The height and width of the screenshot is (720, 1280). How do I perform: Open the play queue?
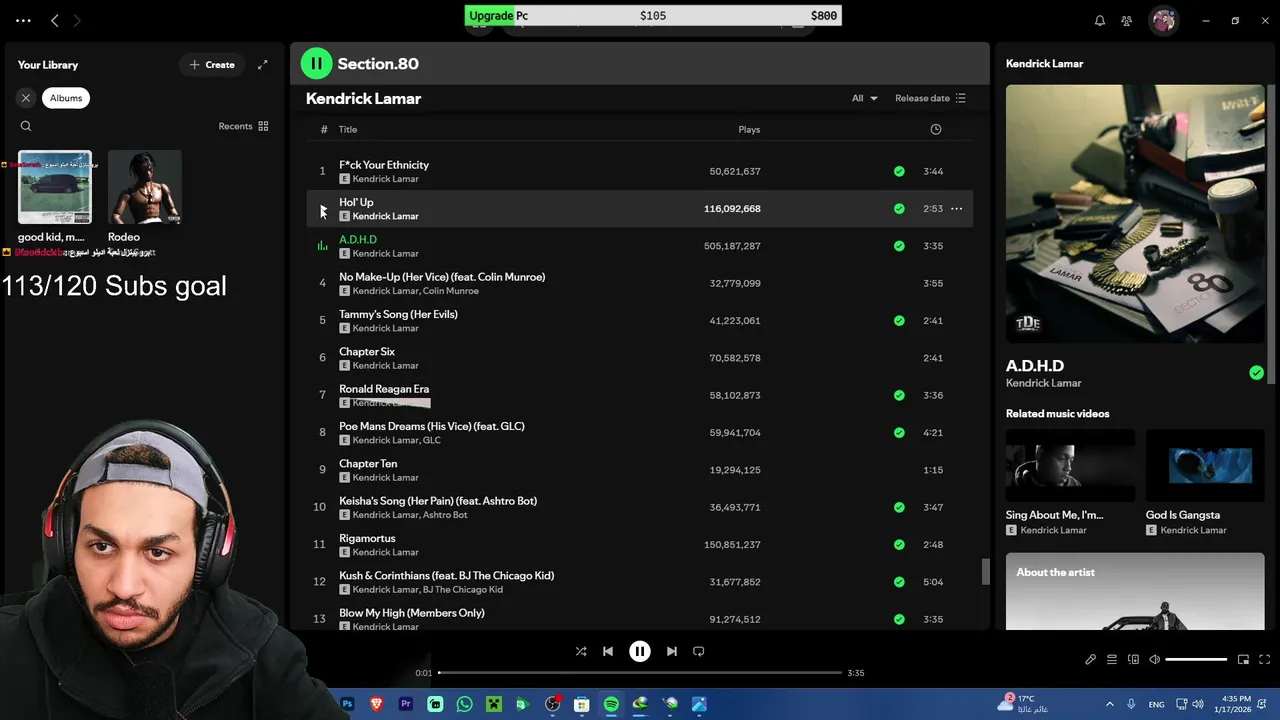[x=1111, y=660]
